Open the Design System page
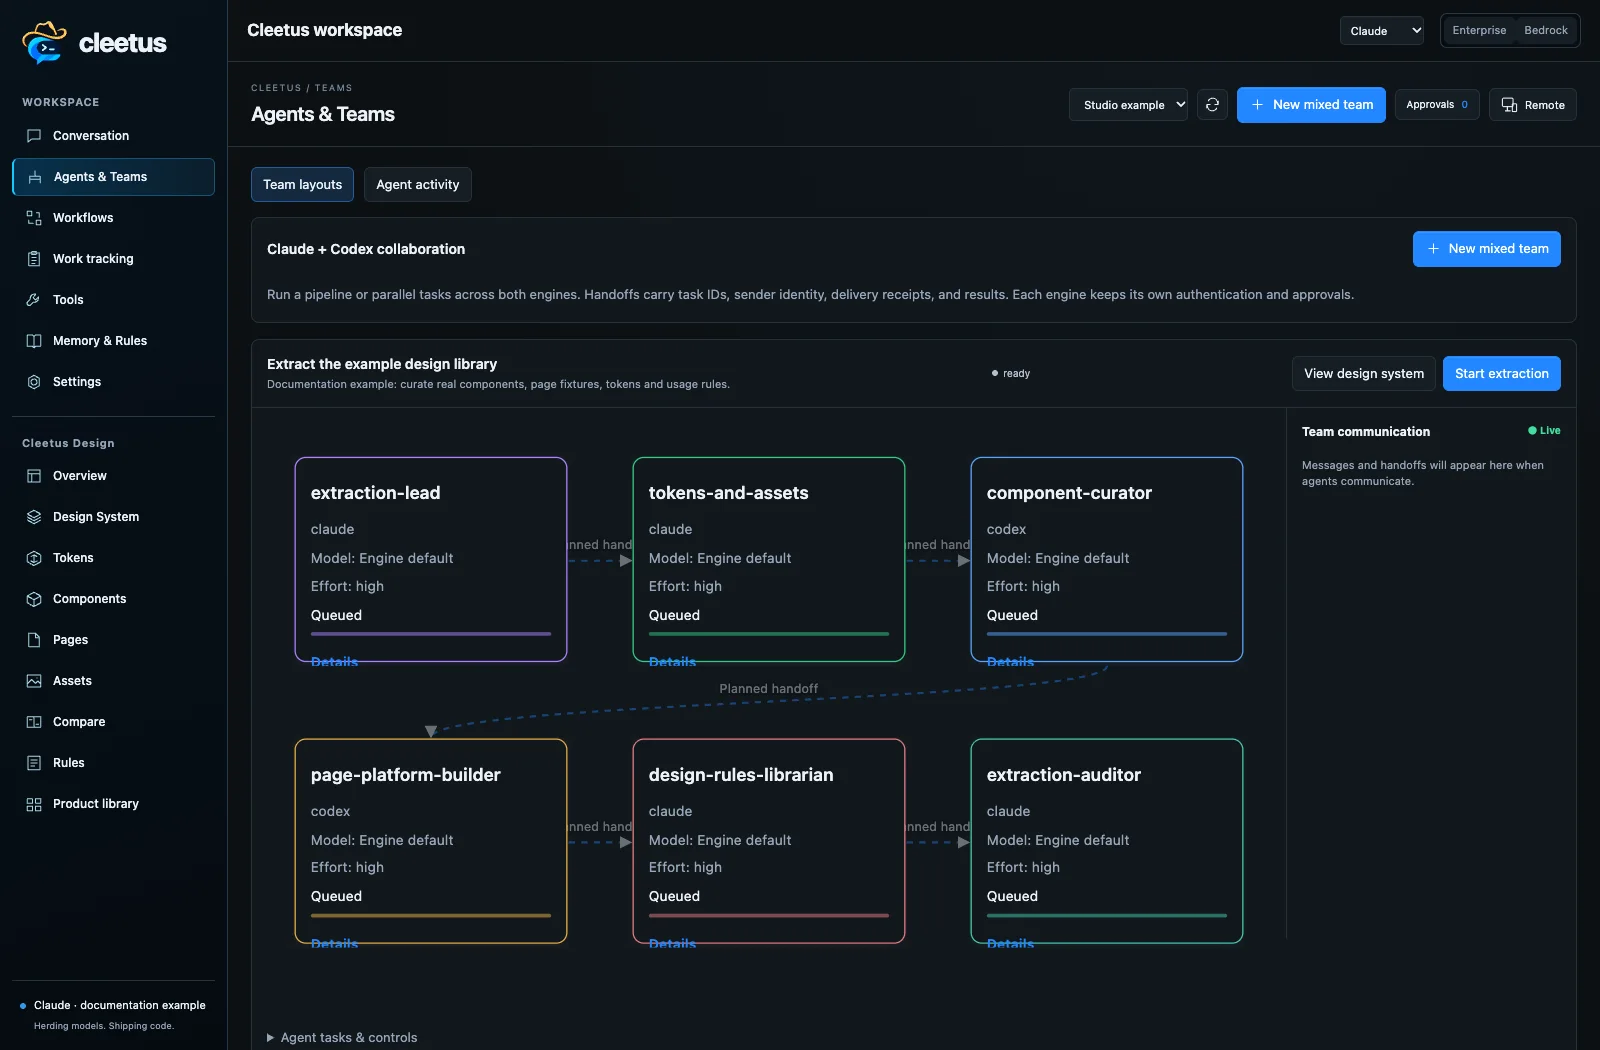1600x1050 pixels. (113, 517)
